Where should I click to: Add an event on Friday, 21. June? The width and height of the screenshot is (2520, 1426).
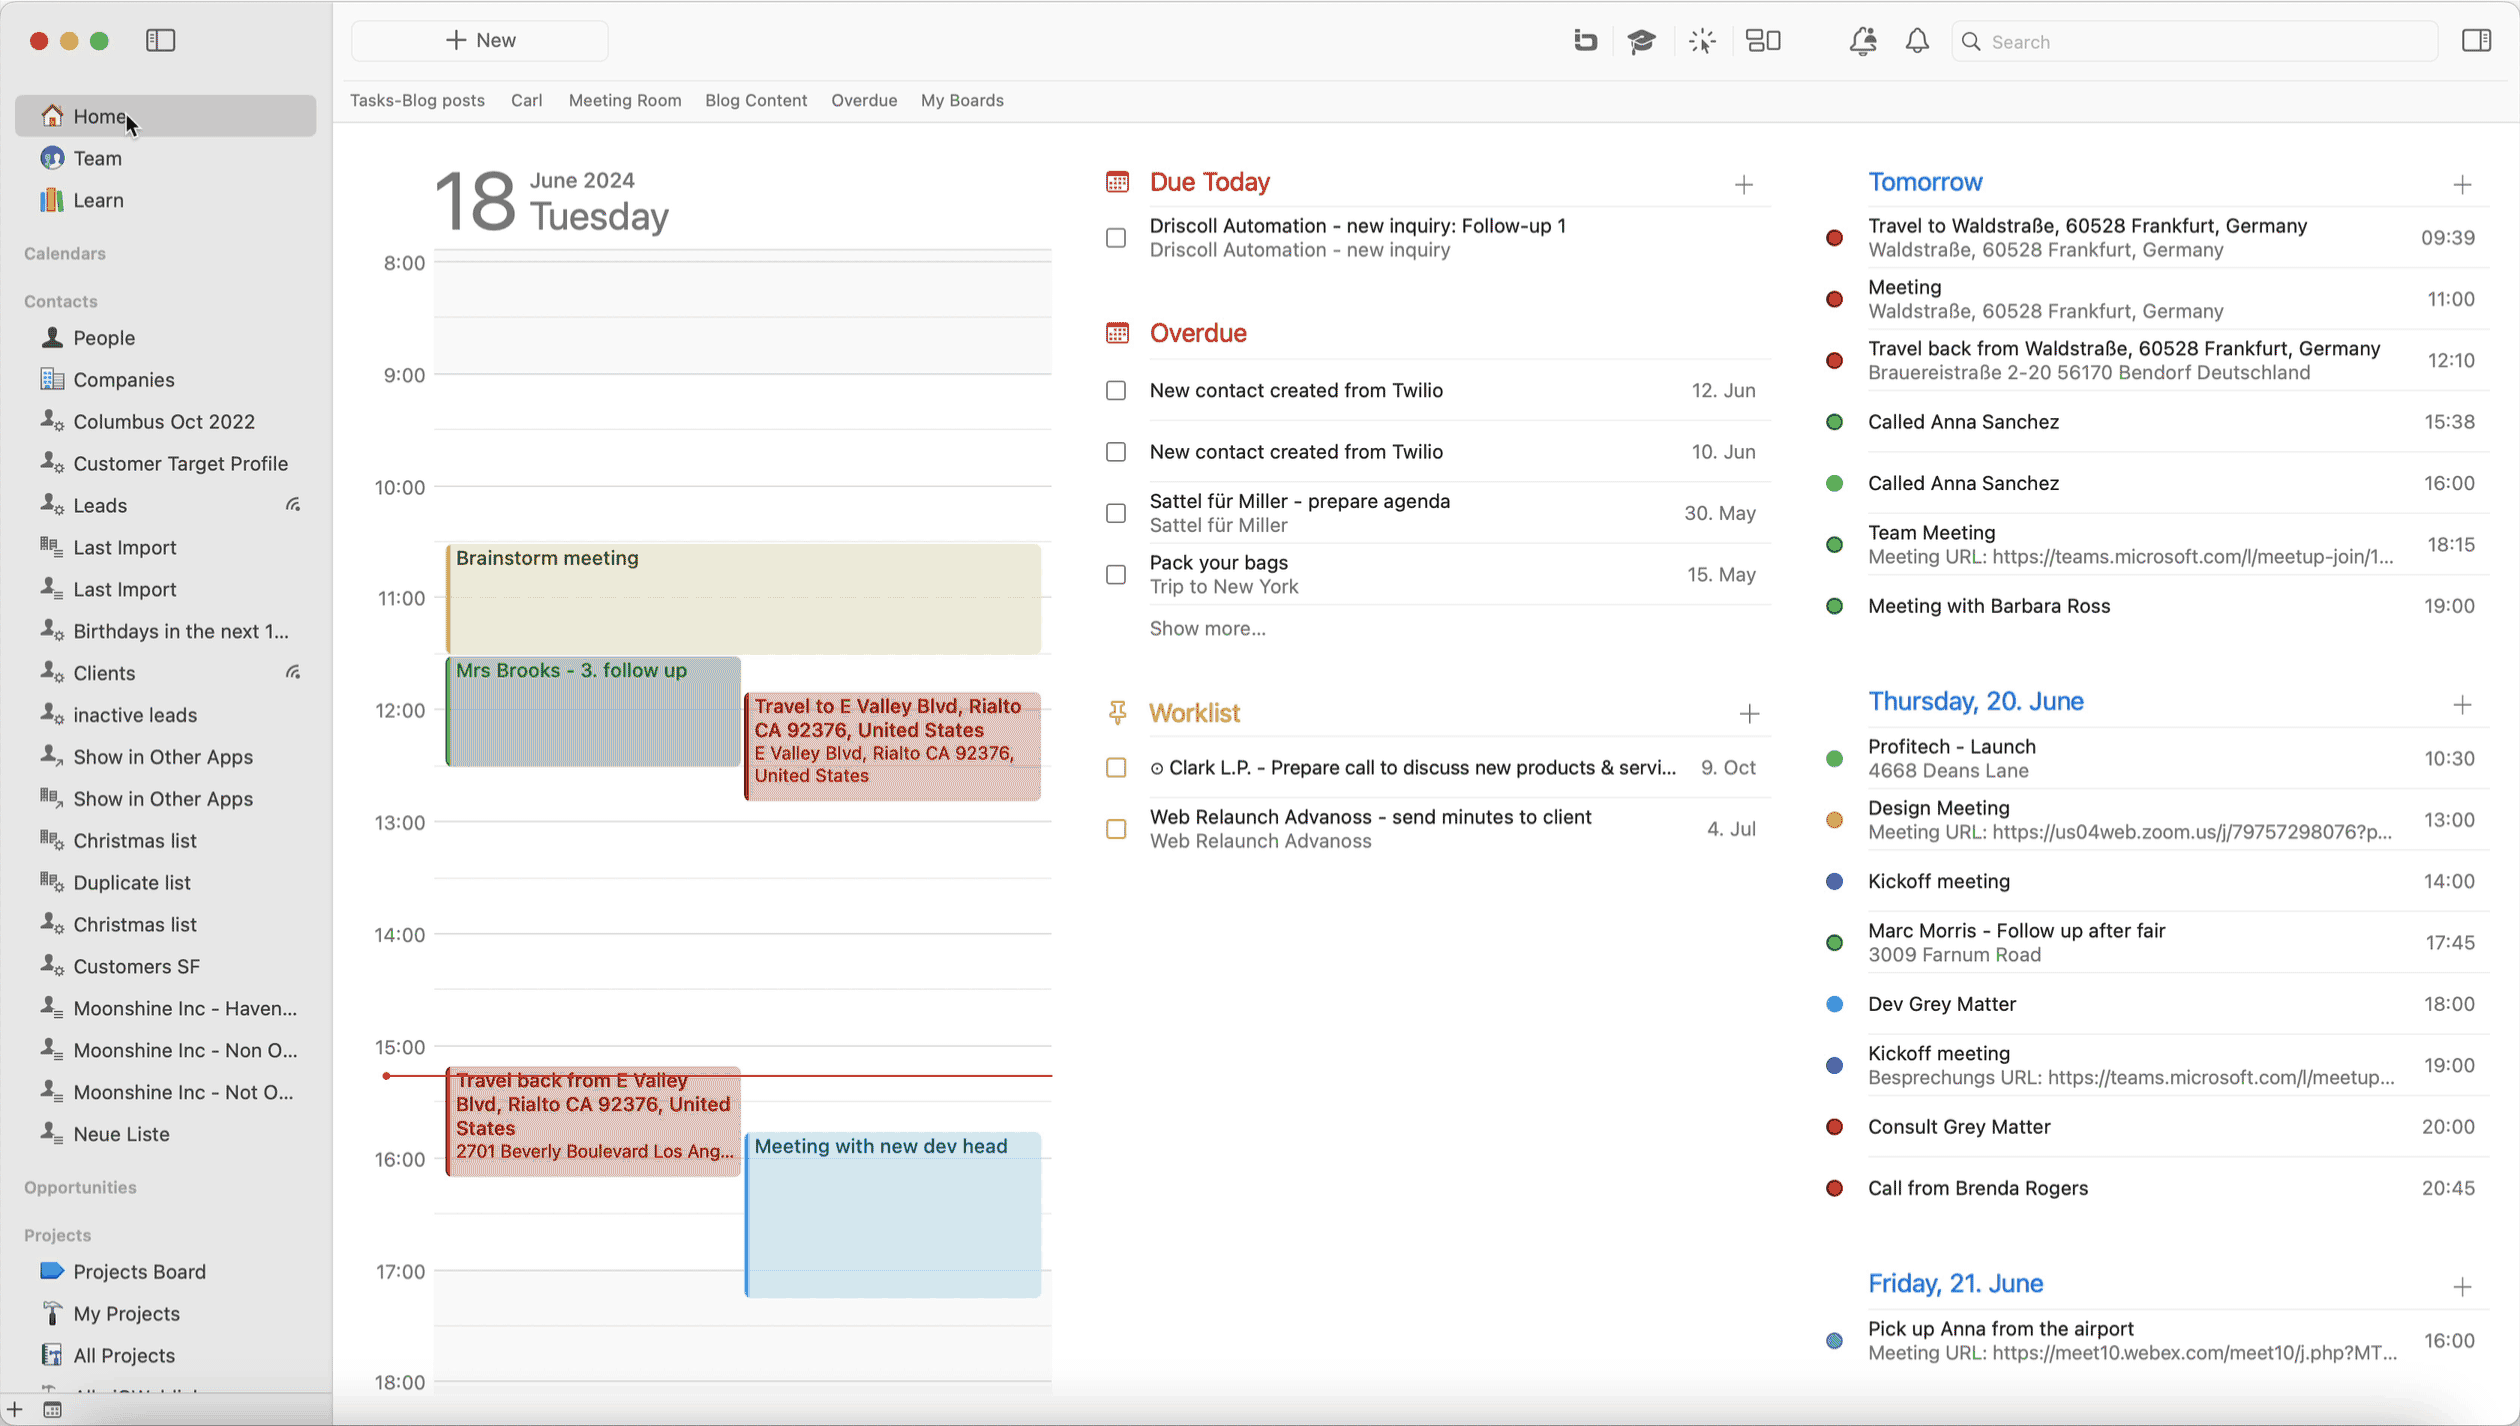2462,1287
